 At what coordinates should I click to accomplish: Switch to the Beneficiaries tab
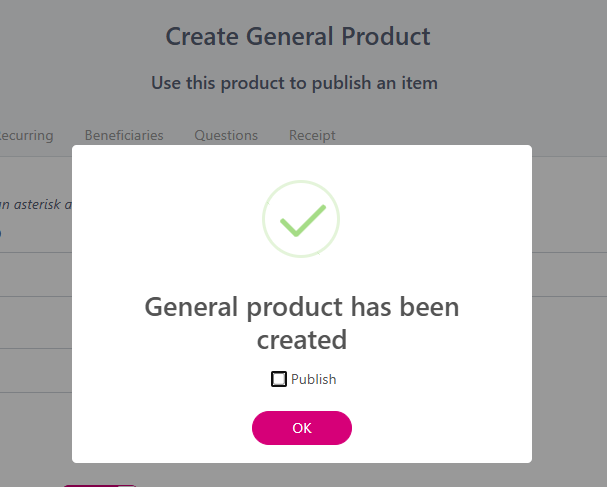[x=124, y=135]
